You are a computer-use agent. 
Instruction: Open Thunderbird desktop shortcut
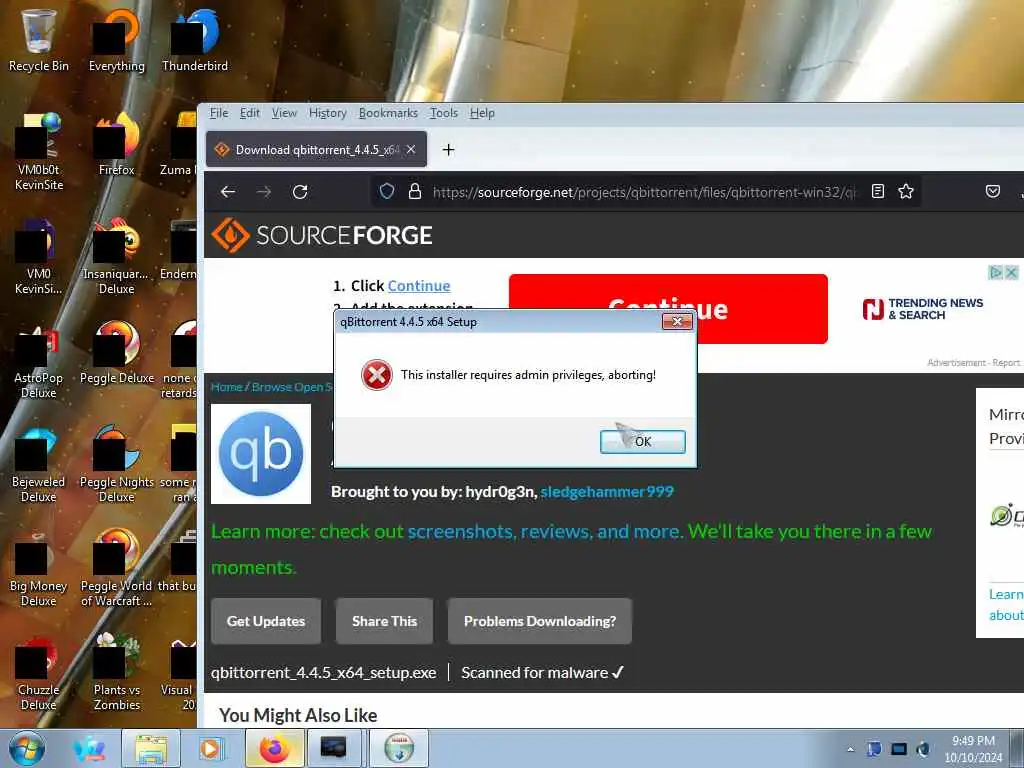tap(195, 40)
